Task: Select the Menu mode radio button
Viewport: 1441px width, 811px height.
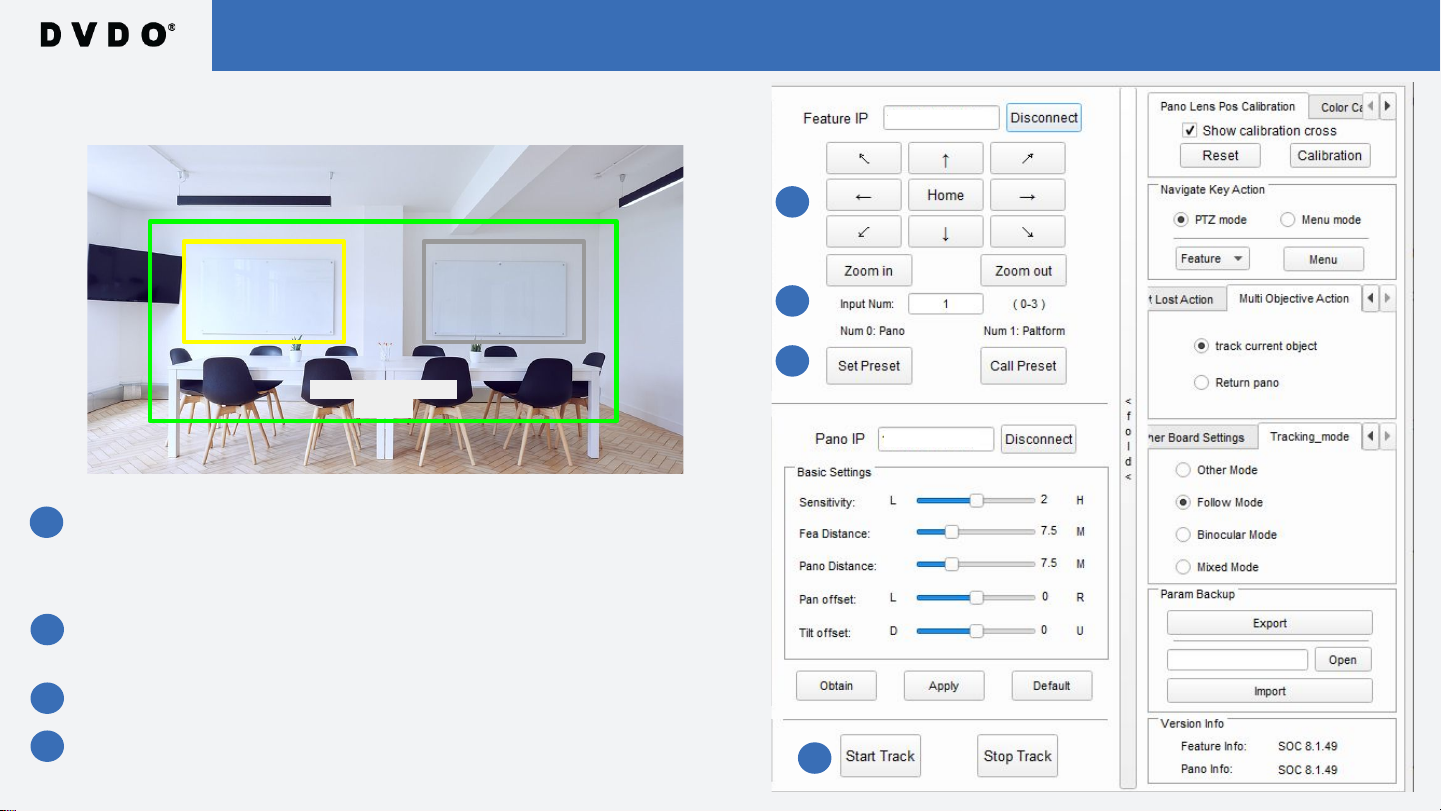Action: tap(1288, 220)
